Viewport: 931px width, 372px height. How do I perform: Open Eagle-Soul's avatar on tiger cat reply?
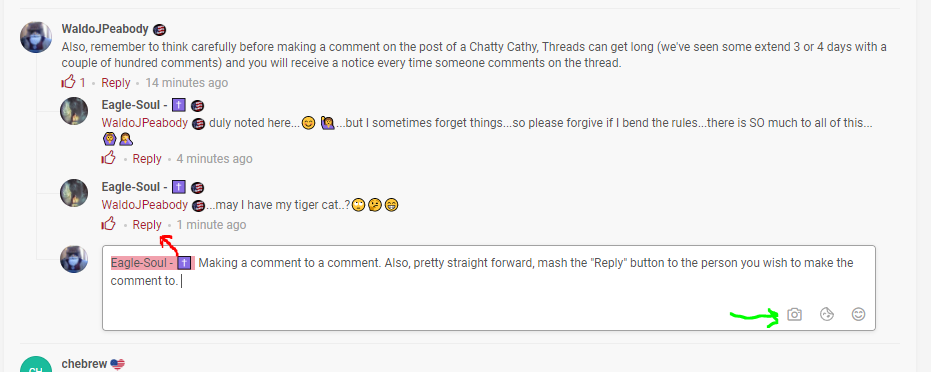click(74, 193)
